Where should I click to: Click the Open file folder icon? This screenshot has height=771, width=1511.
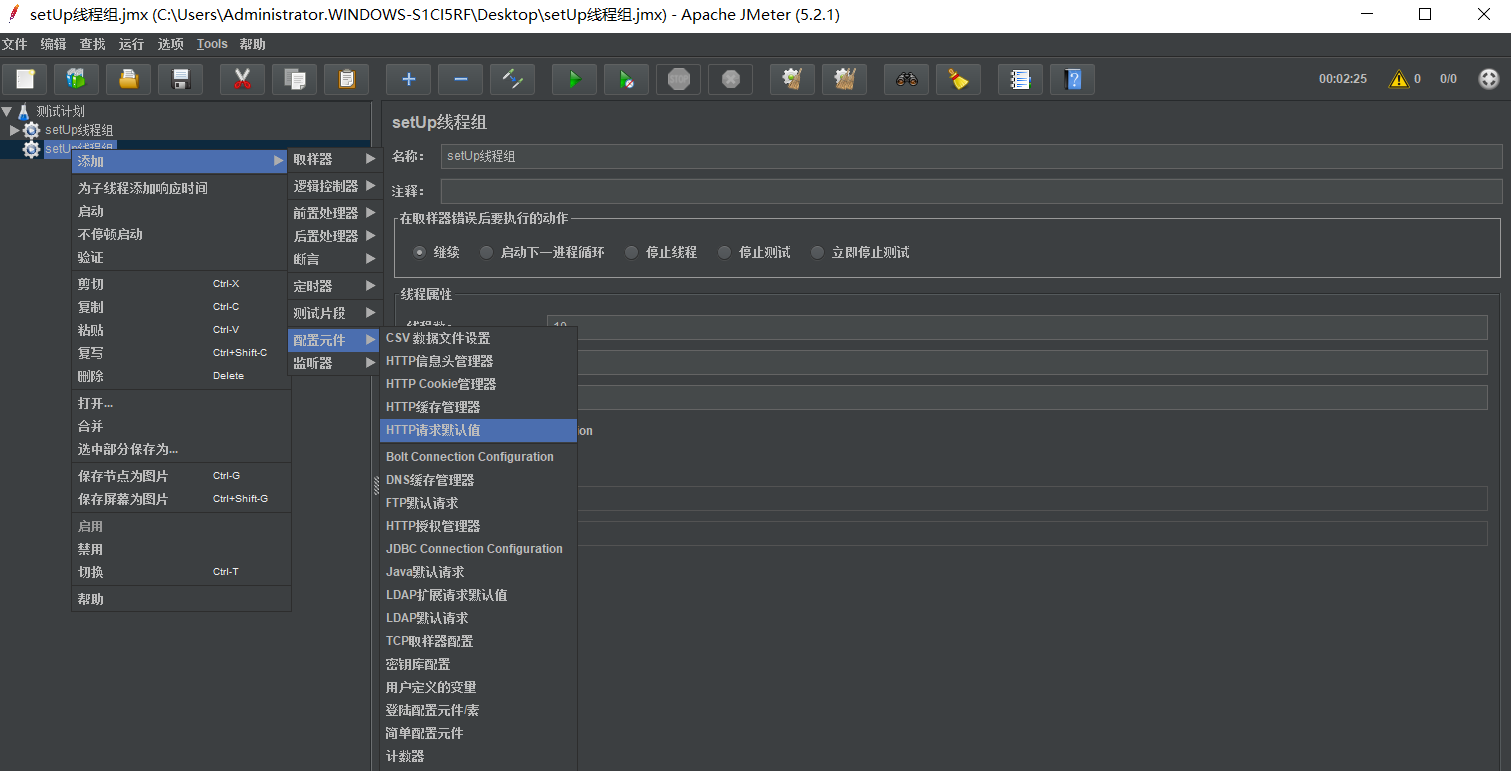pos(128,80)
